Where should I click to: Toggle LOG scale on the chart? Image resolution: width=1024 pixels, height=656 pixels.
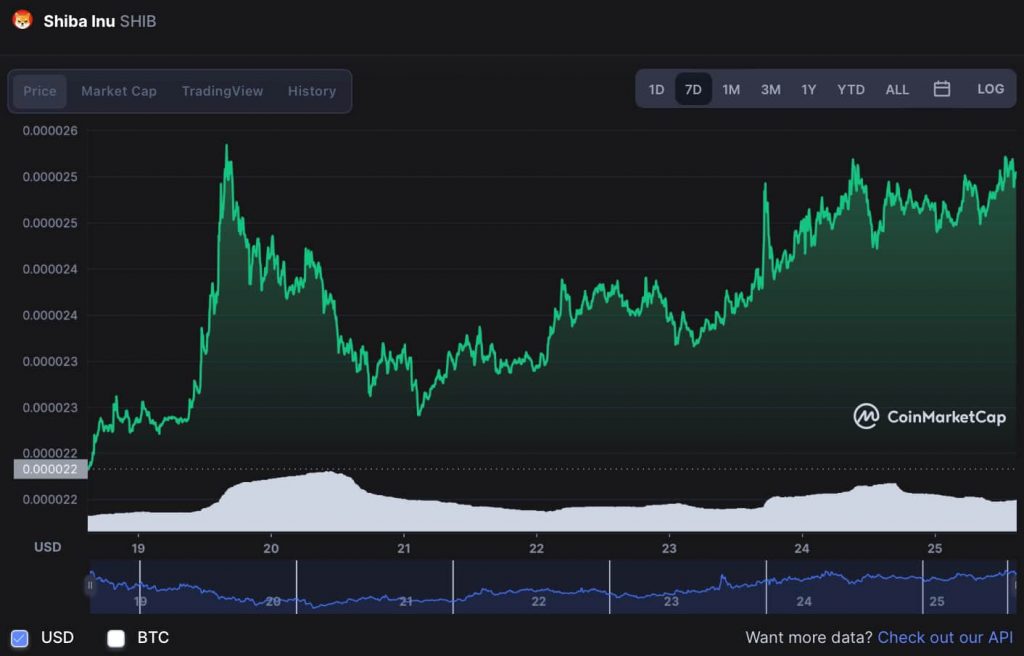coord(990,89)
